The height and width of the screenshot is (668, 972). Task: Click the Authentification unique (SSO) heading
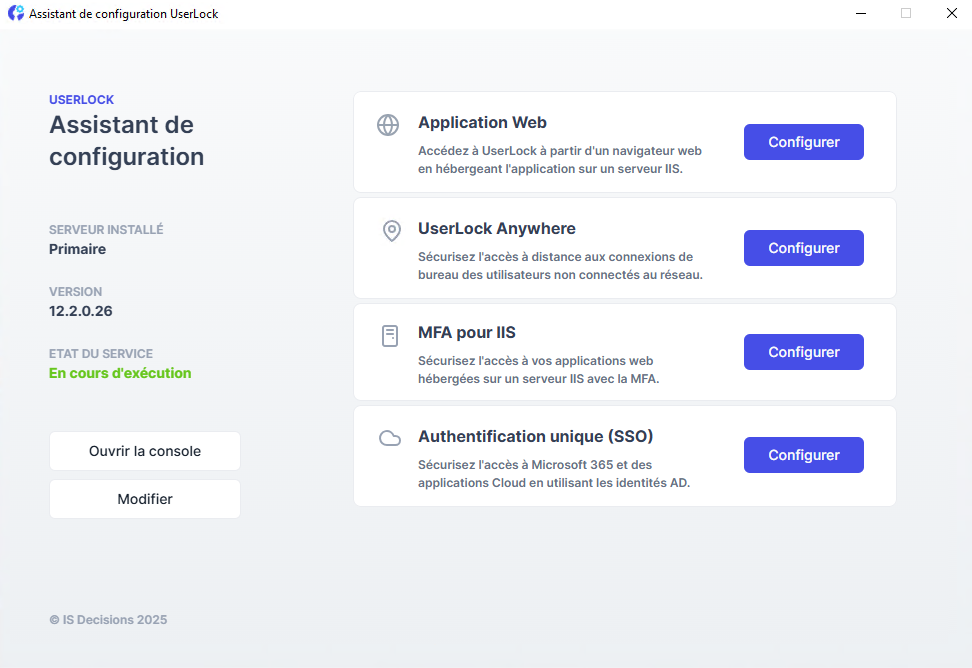coord(536,436)
